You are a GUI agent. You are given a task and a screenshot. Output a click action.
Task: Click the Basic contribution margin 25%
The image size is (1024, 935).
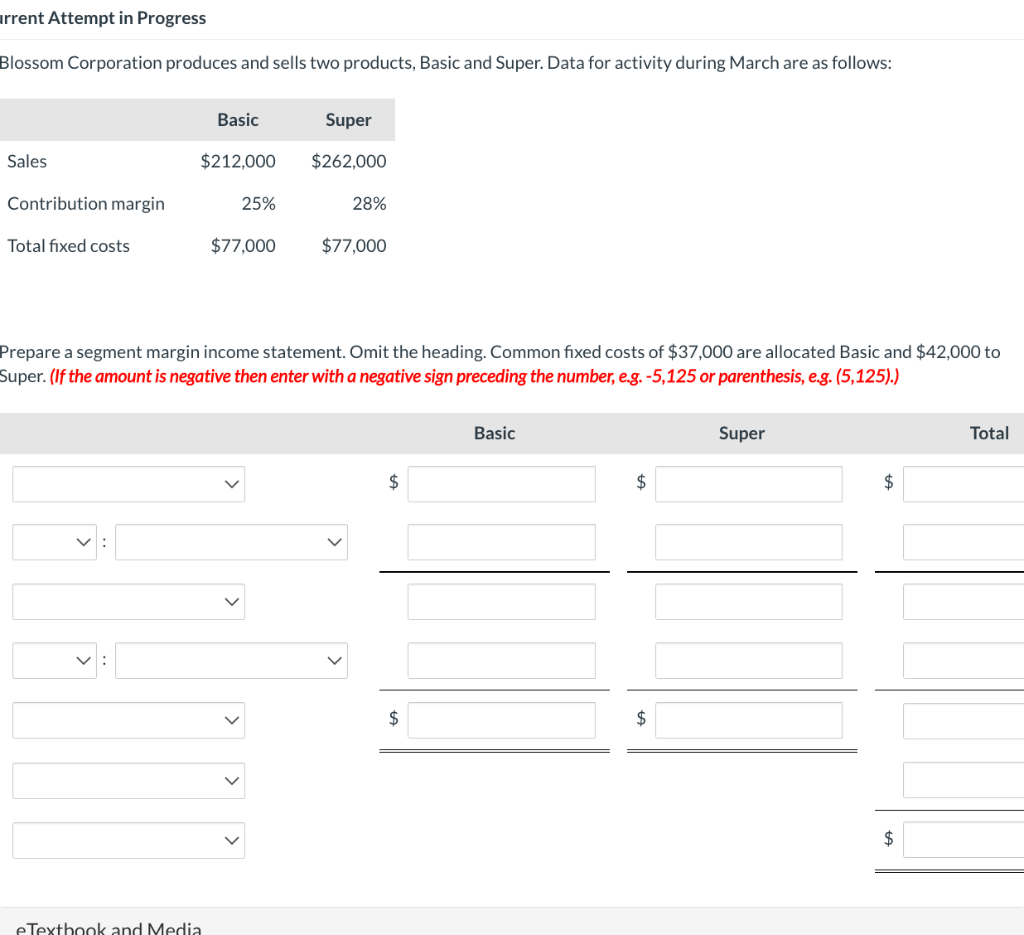click(x=259, y=204)
